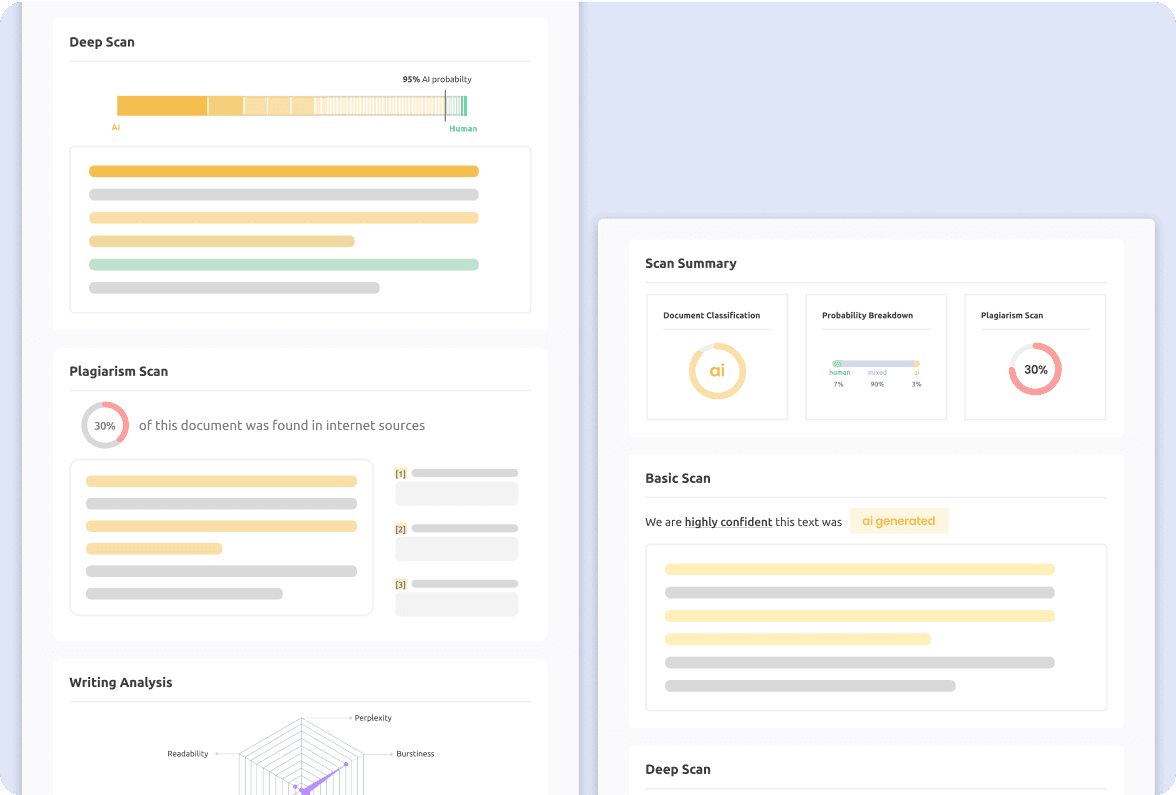Switch to the Plagiarism Scan section

pyautogui.click(x=119, y=371)
